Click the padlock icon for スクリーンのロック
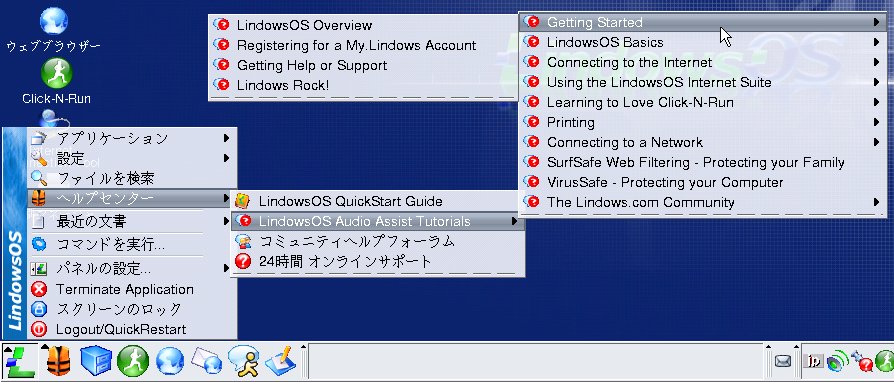Image resolution: width=894 pixels, height=382 pixels. tap(39, 310)
